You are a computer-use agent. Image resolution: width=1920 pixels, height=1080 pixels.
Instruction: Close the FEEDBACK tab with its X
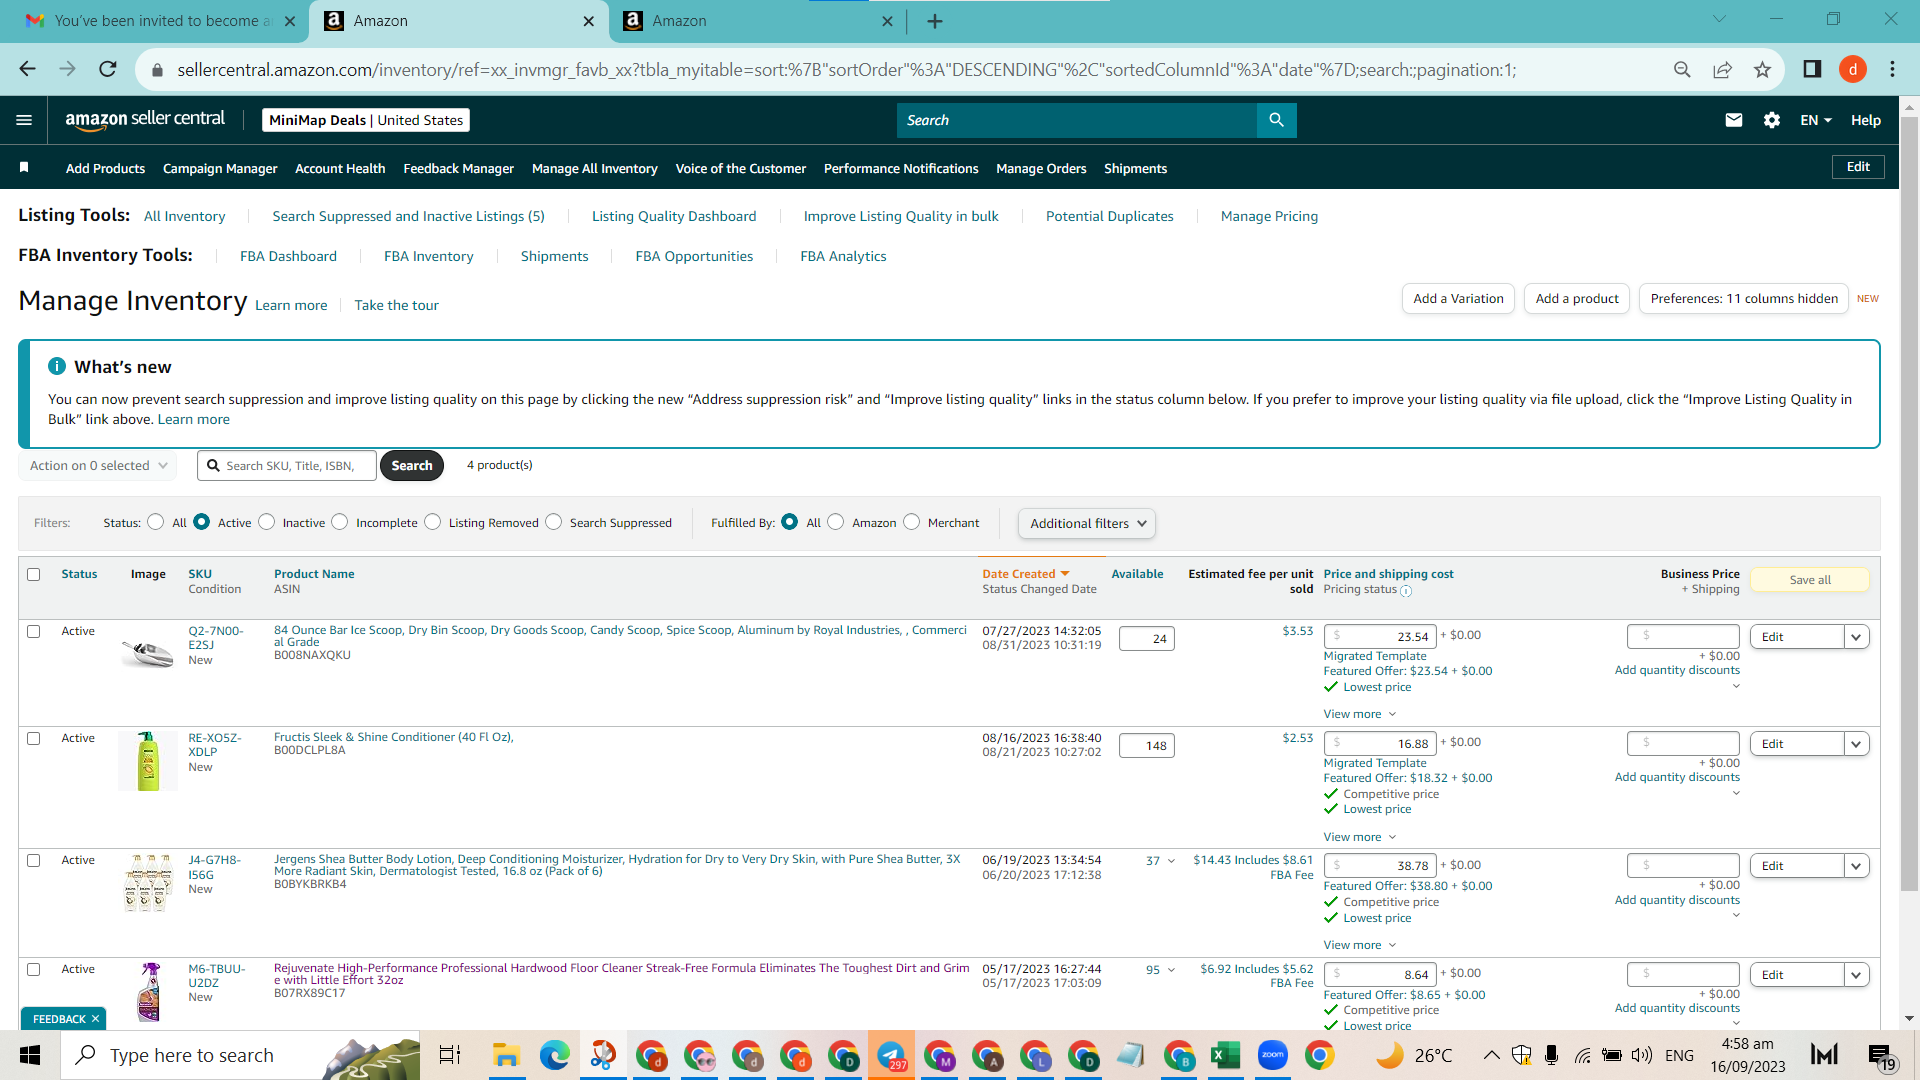95,1019
